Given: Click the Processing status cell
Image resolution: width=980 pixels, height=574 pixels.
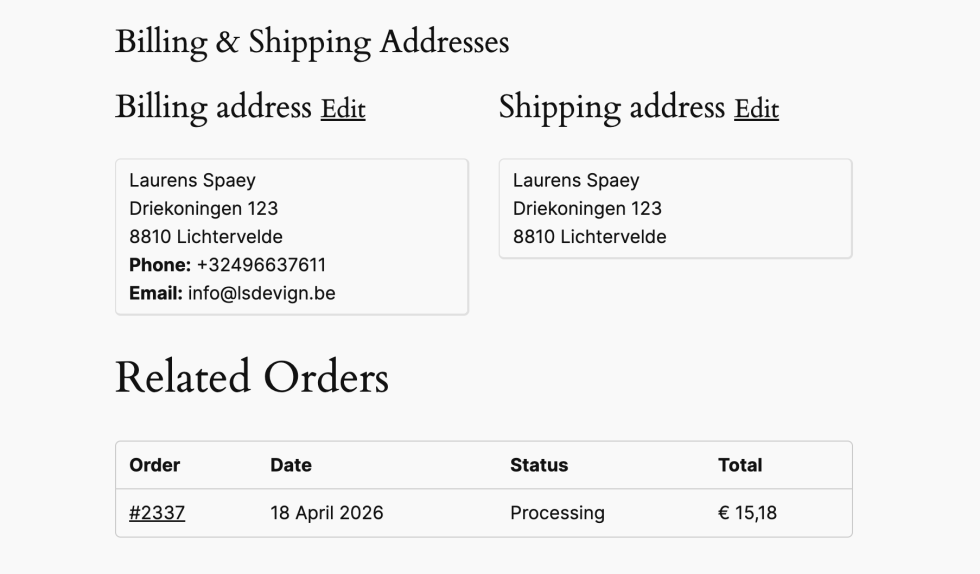Looking at the screenshot, I should (x=557, y=513).
